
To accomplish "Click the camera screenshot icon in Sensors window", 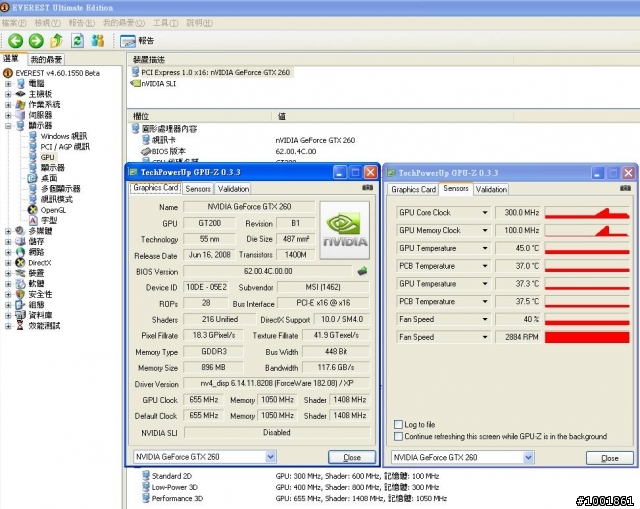I will tap(625, 188).
